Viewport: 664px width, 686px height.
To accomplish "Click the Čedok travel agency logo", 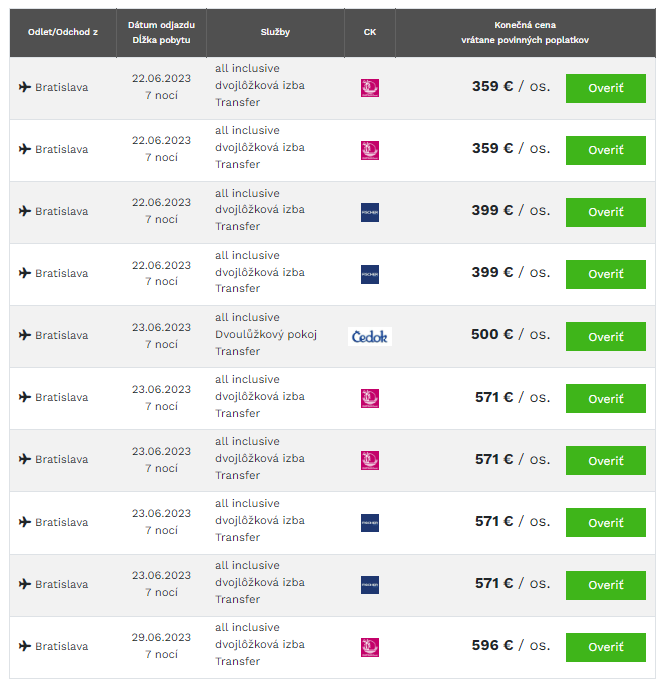I will [370, 336].
